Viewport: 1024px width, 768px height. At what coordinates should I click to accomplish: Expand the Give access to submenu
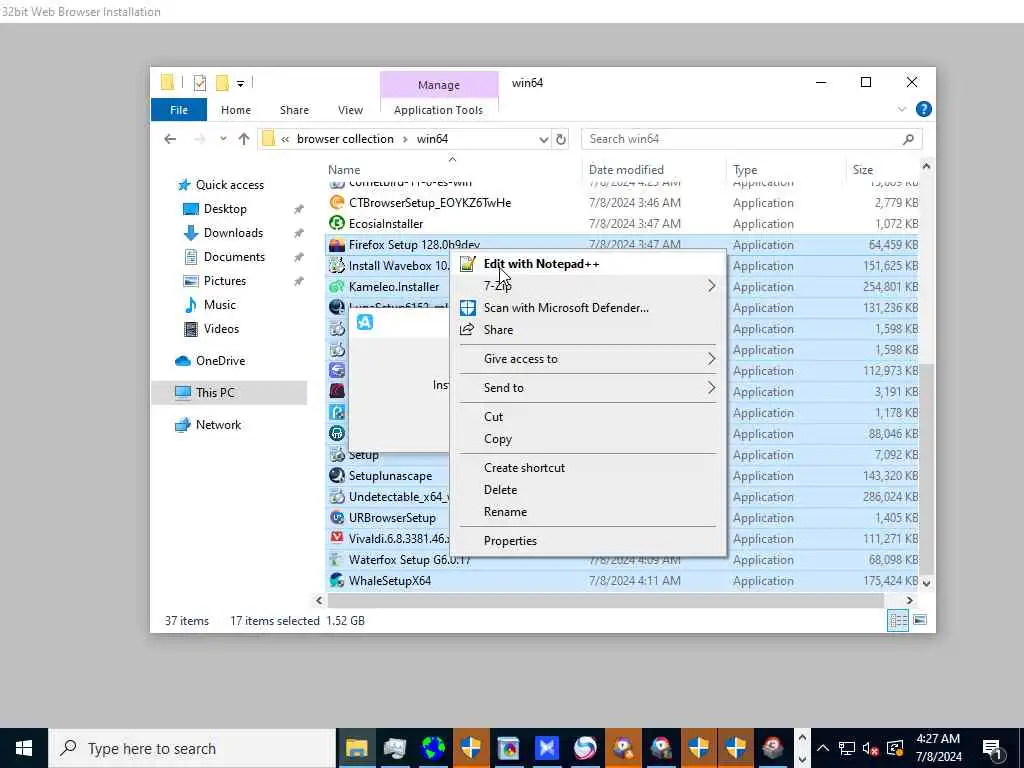coord(711,359)
